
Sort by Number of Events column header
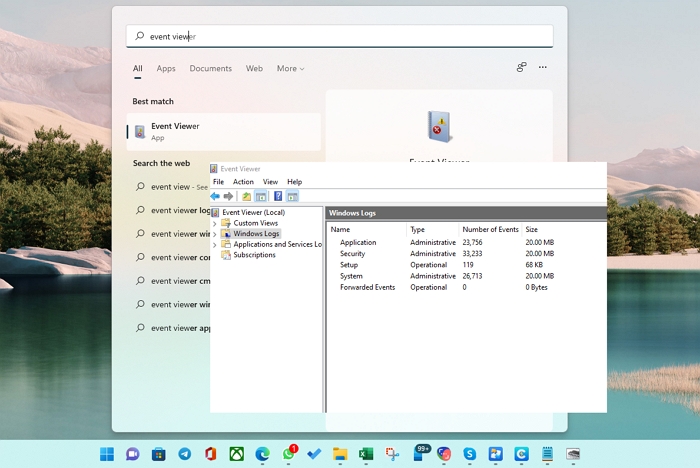[490, 230]
